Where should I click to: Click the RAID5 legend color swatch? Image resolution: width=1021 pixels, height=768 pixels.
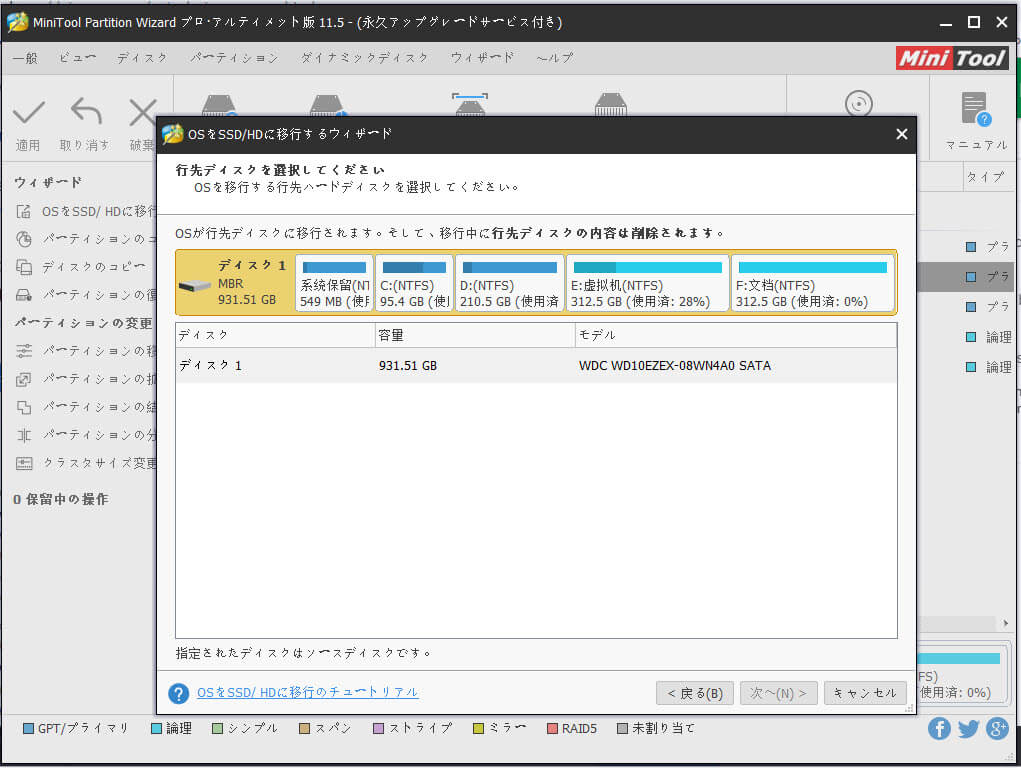click(x=552, y=728)
